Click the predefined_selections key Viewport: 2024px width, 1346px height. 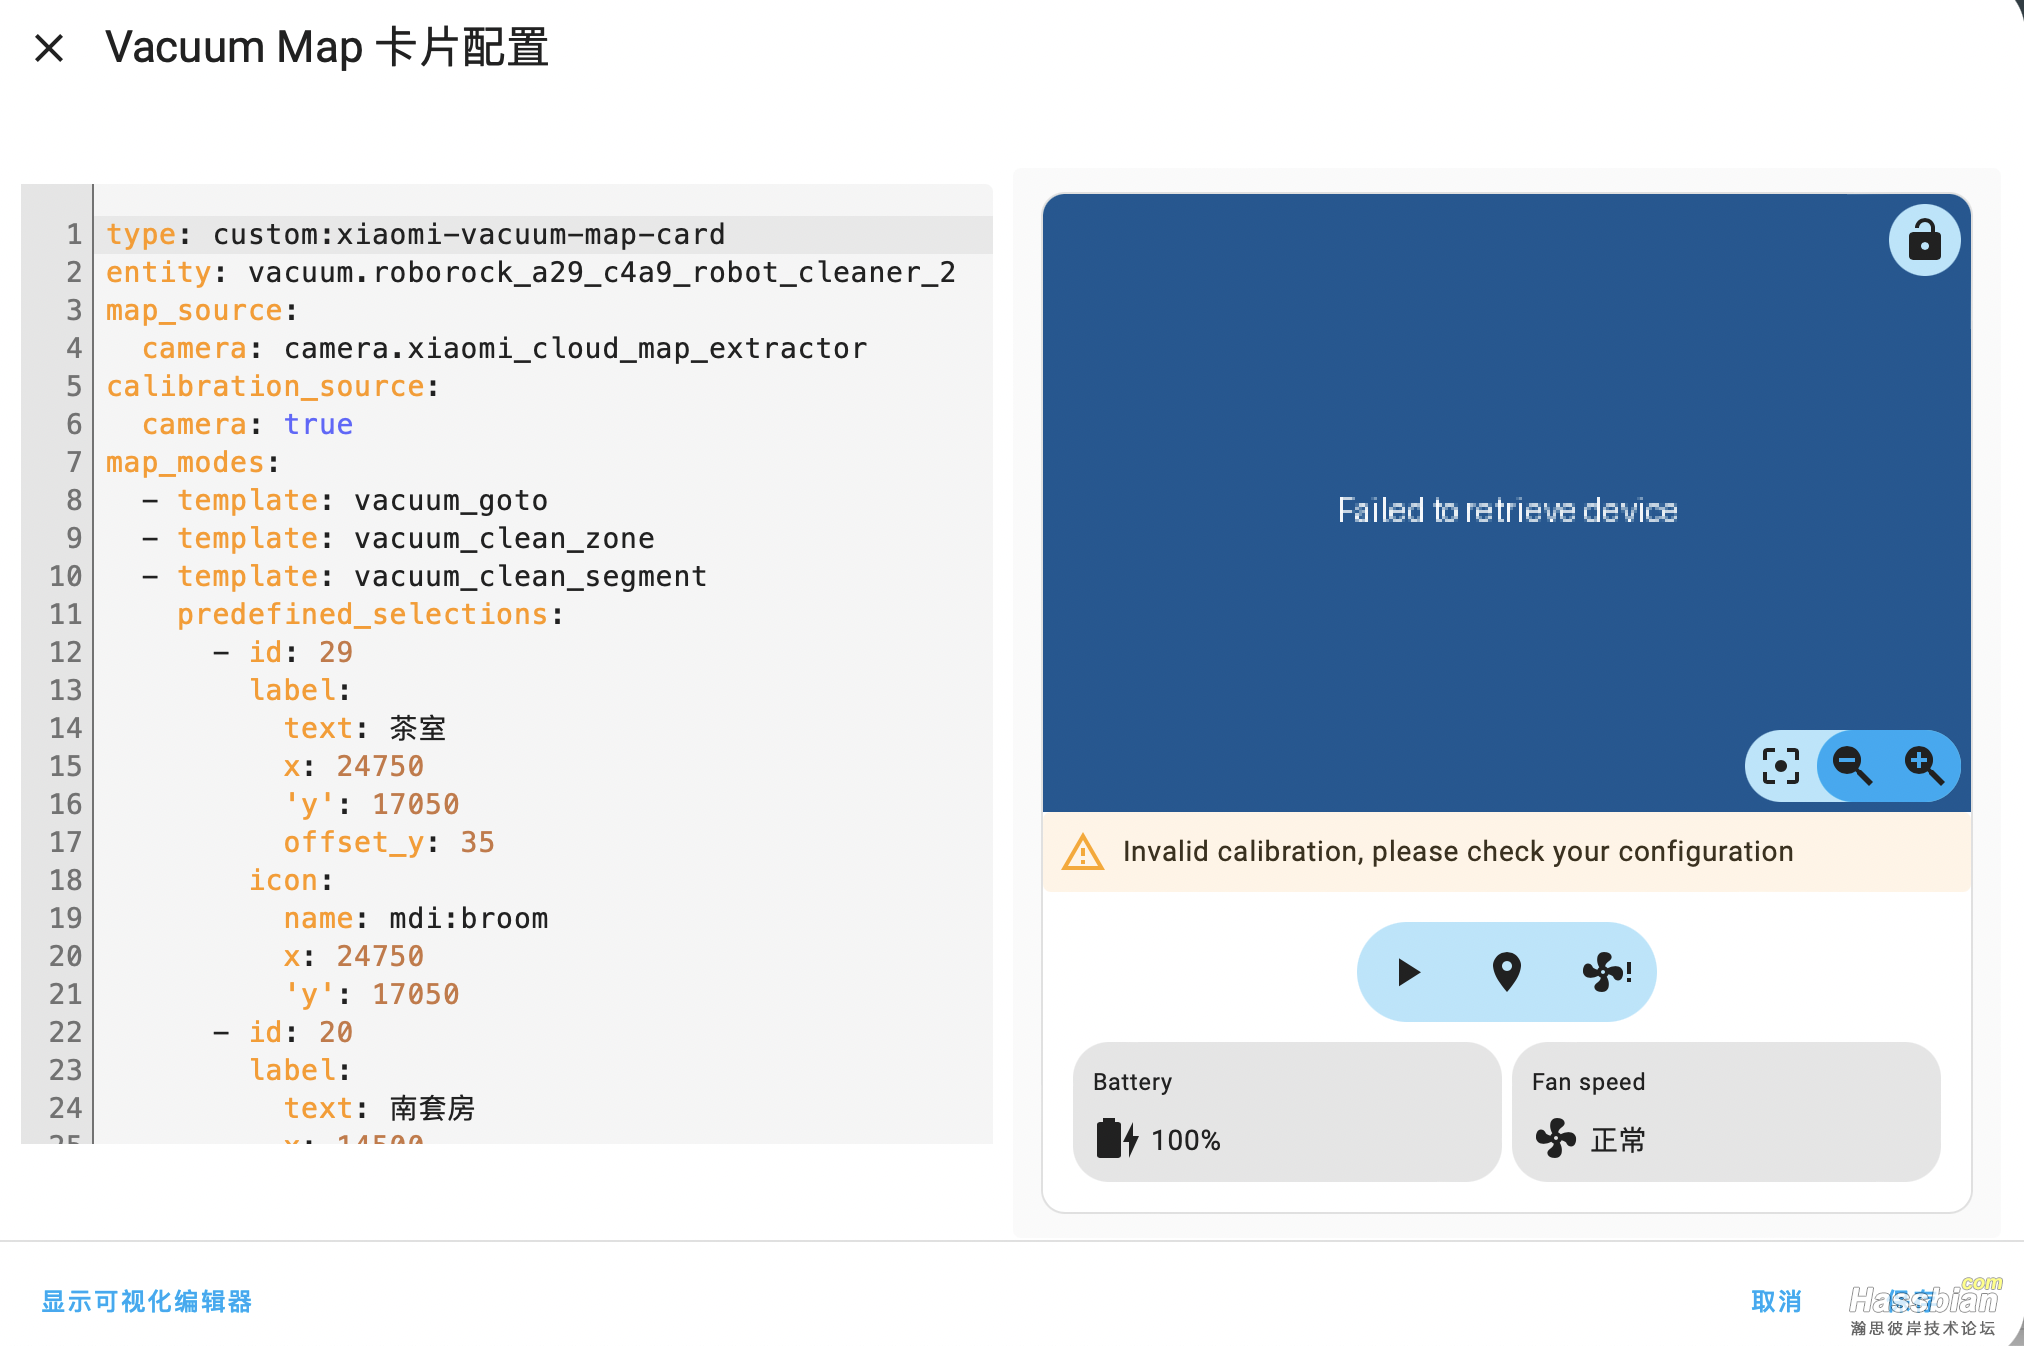362,614
